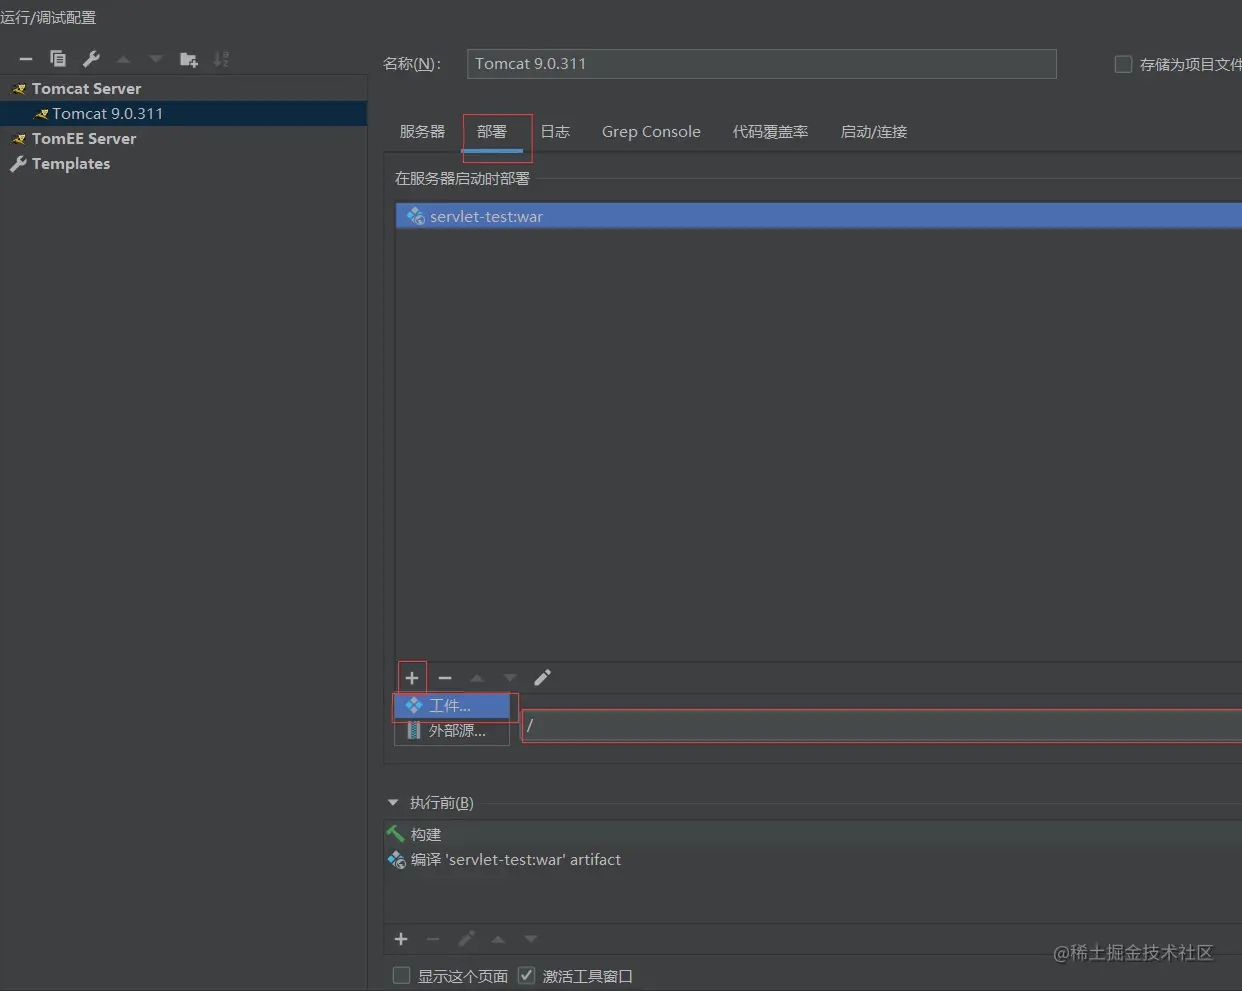Click the add deployment plus icon
Screen dimensions: 1242x991
[x=412, y=678]
